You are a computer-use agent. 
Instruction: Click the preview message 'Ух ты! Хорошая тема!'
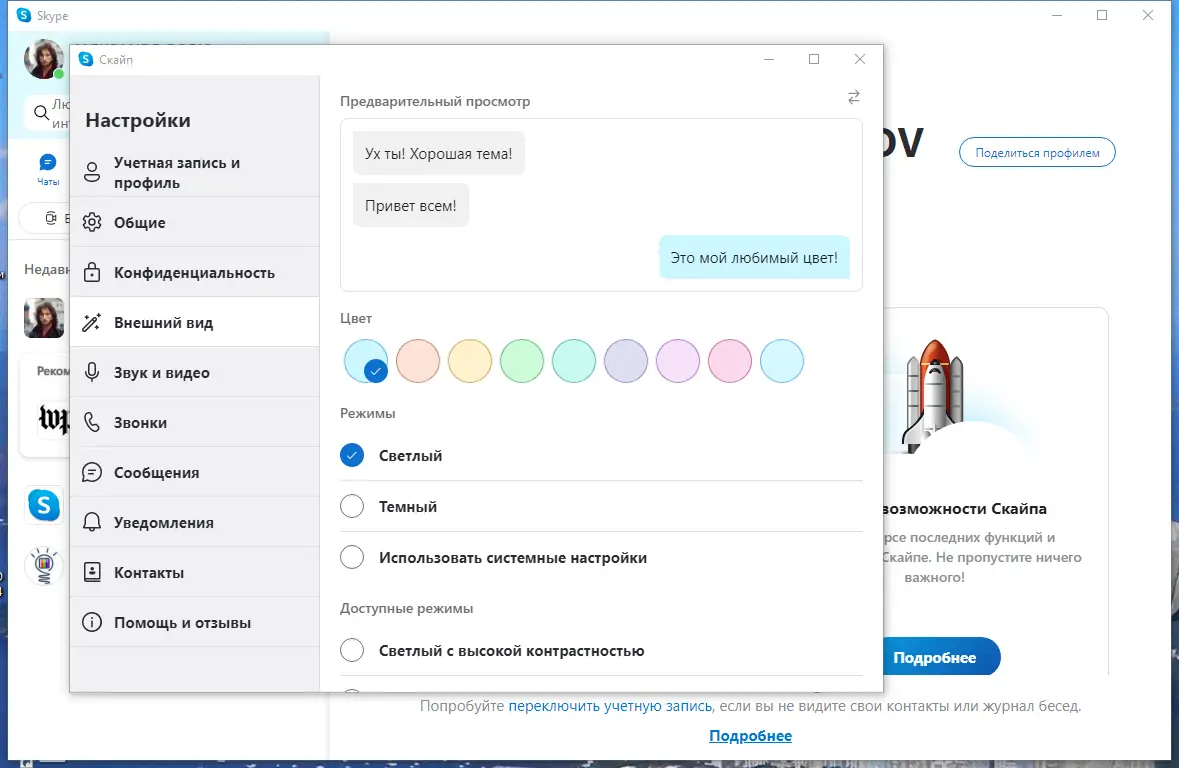[x=438, y=153]
